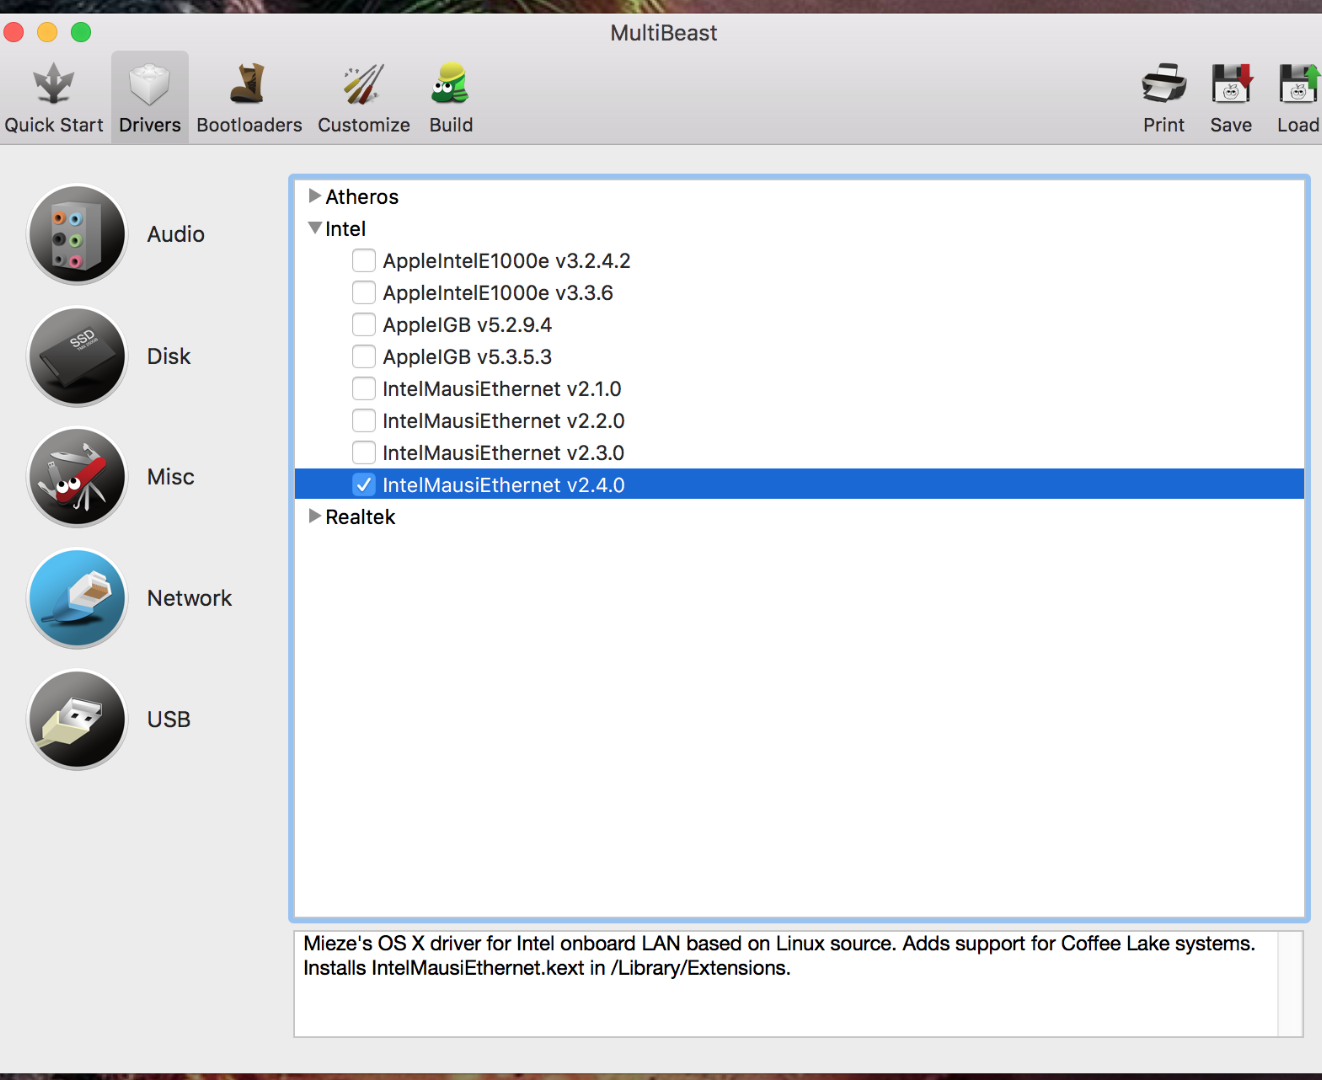Click the Quick Start label
Image resolution: width=1322 pixels, height=1080 pixels.
pos(54,125)
